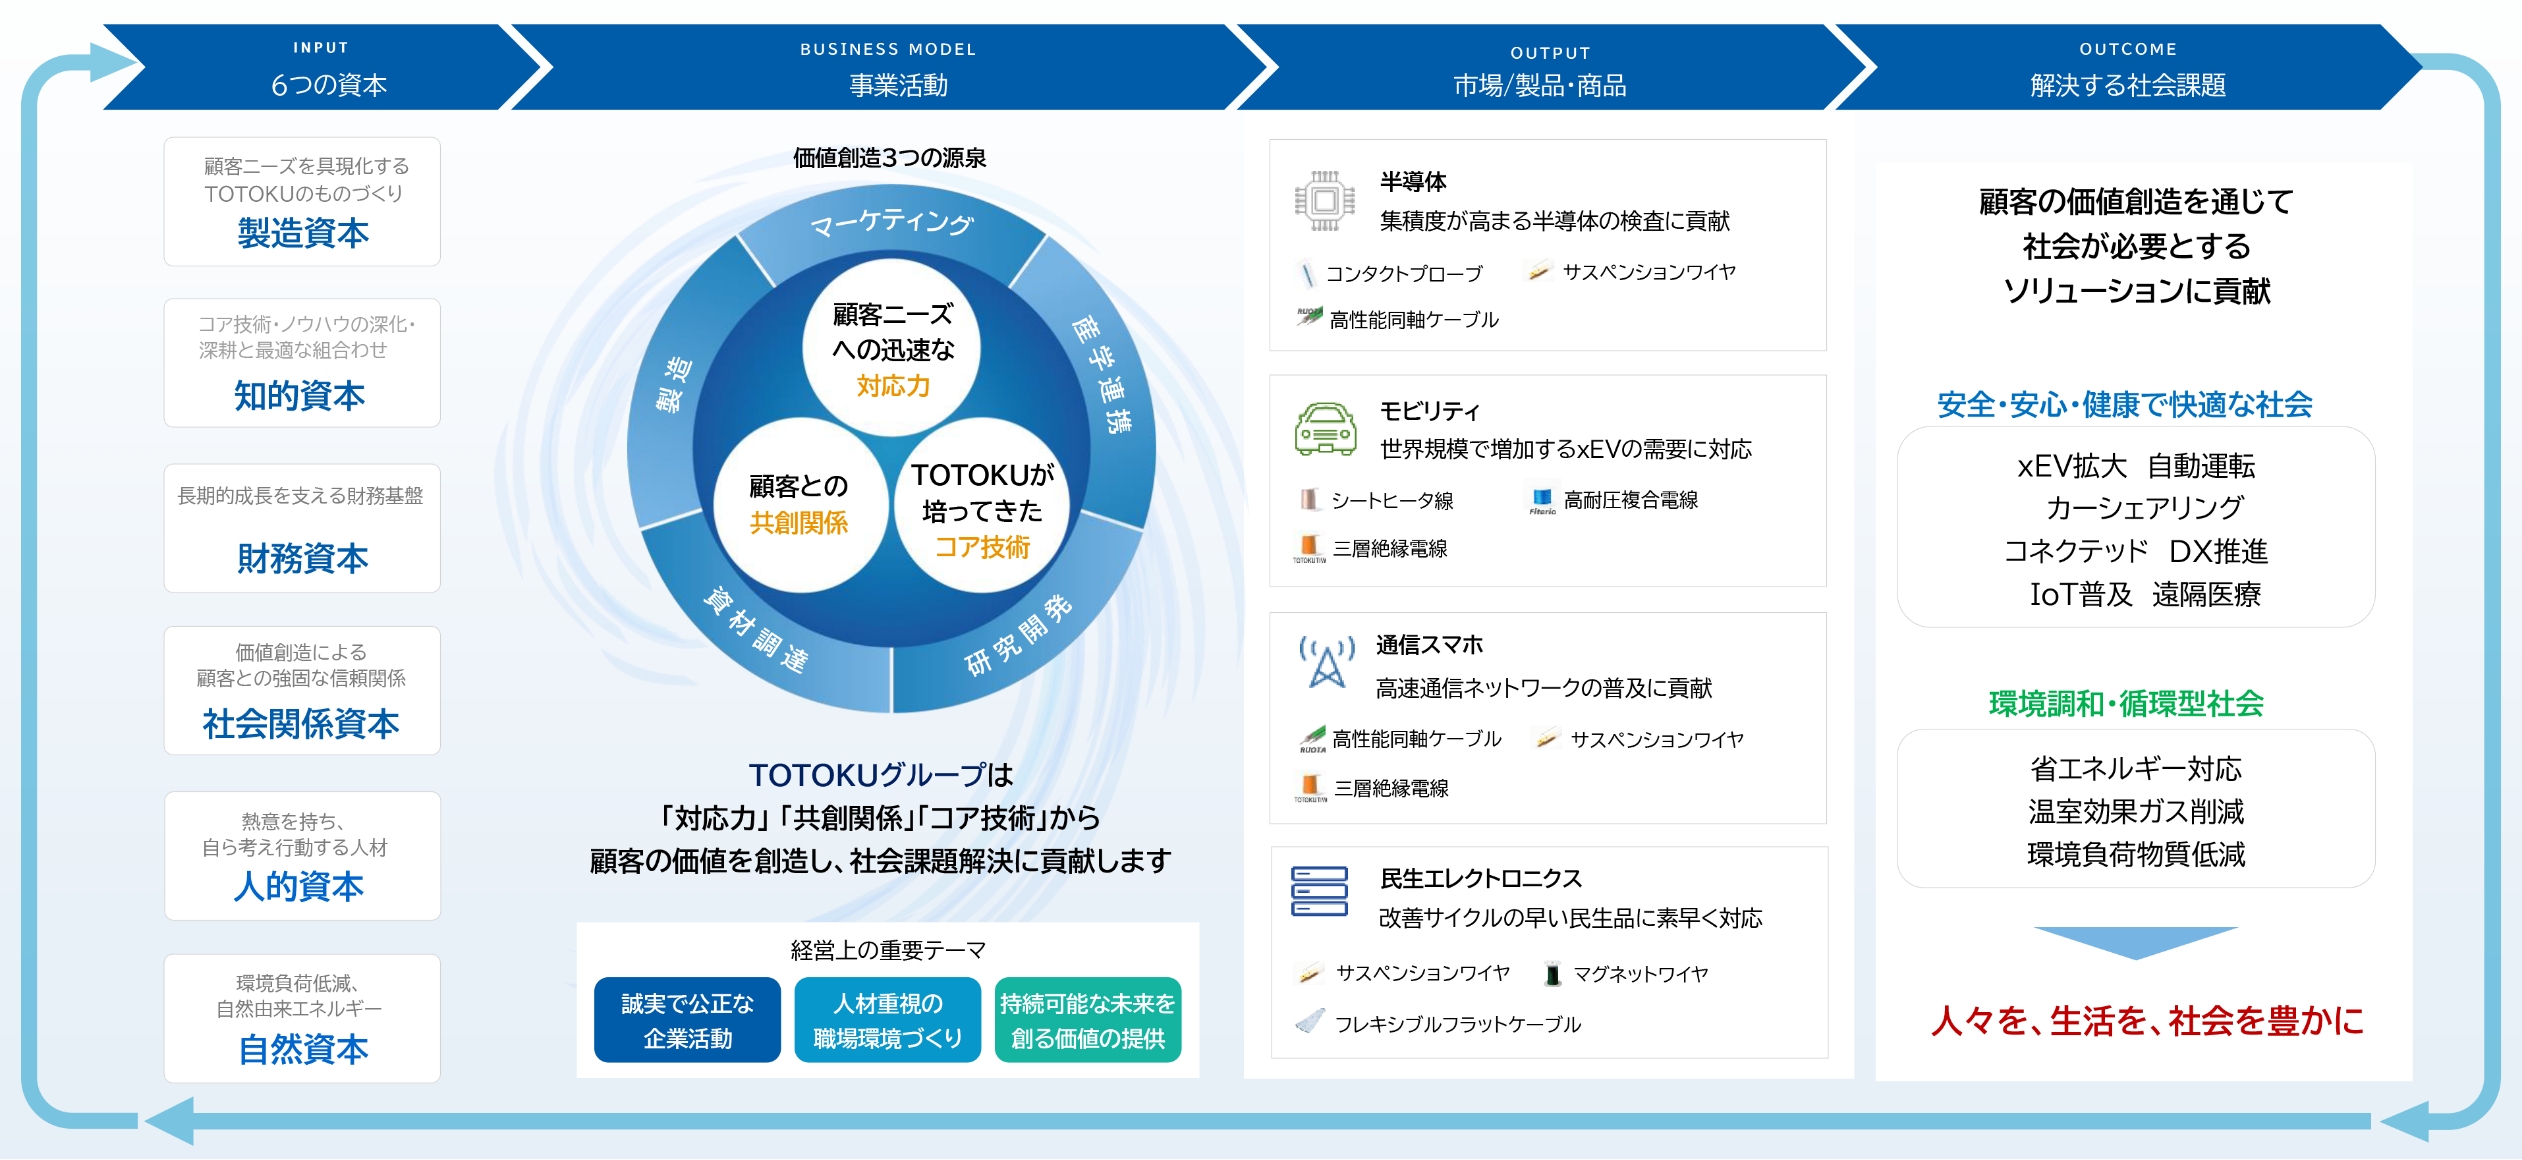Screen dimensions: 2522x1160
Task: Click the ソリューションに貢献 text
Action: click(2137, 291)
